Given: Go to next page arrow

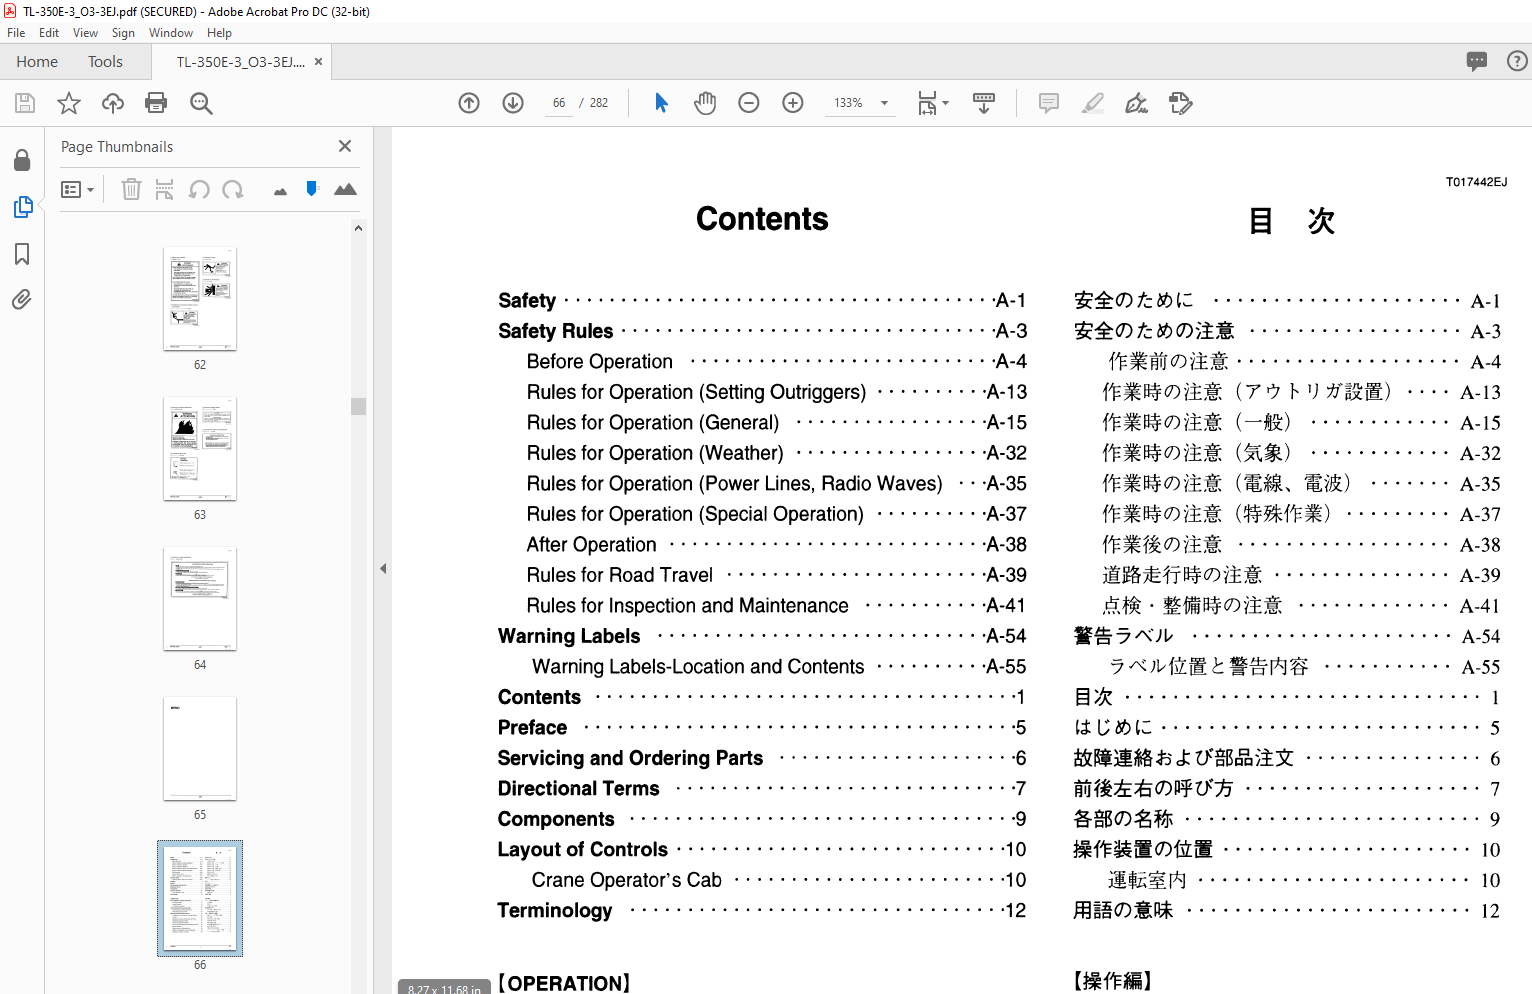Looking at the screenshot, I should (x=513, y=103).
